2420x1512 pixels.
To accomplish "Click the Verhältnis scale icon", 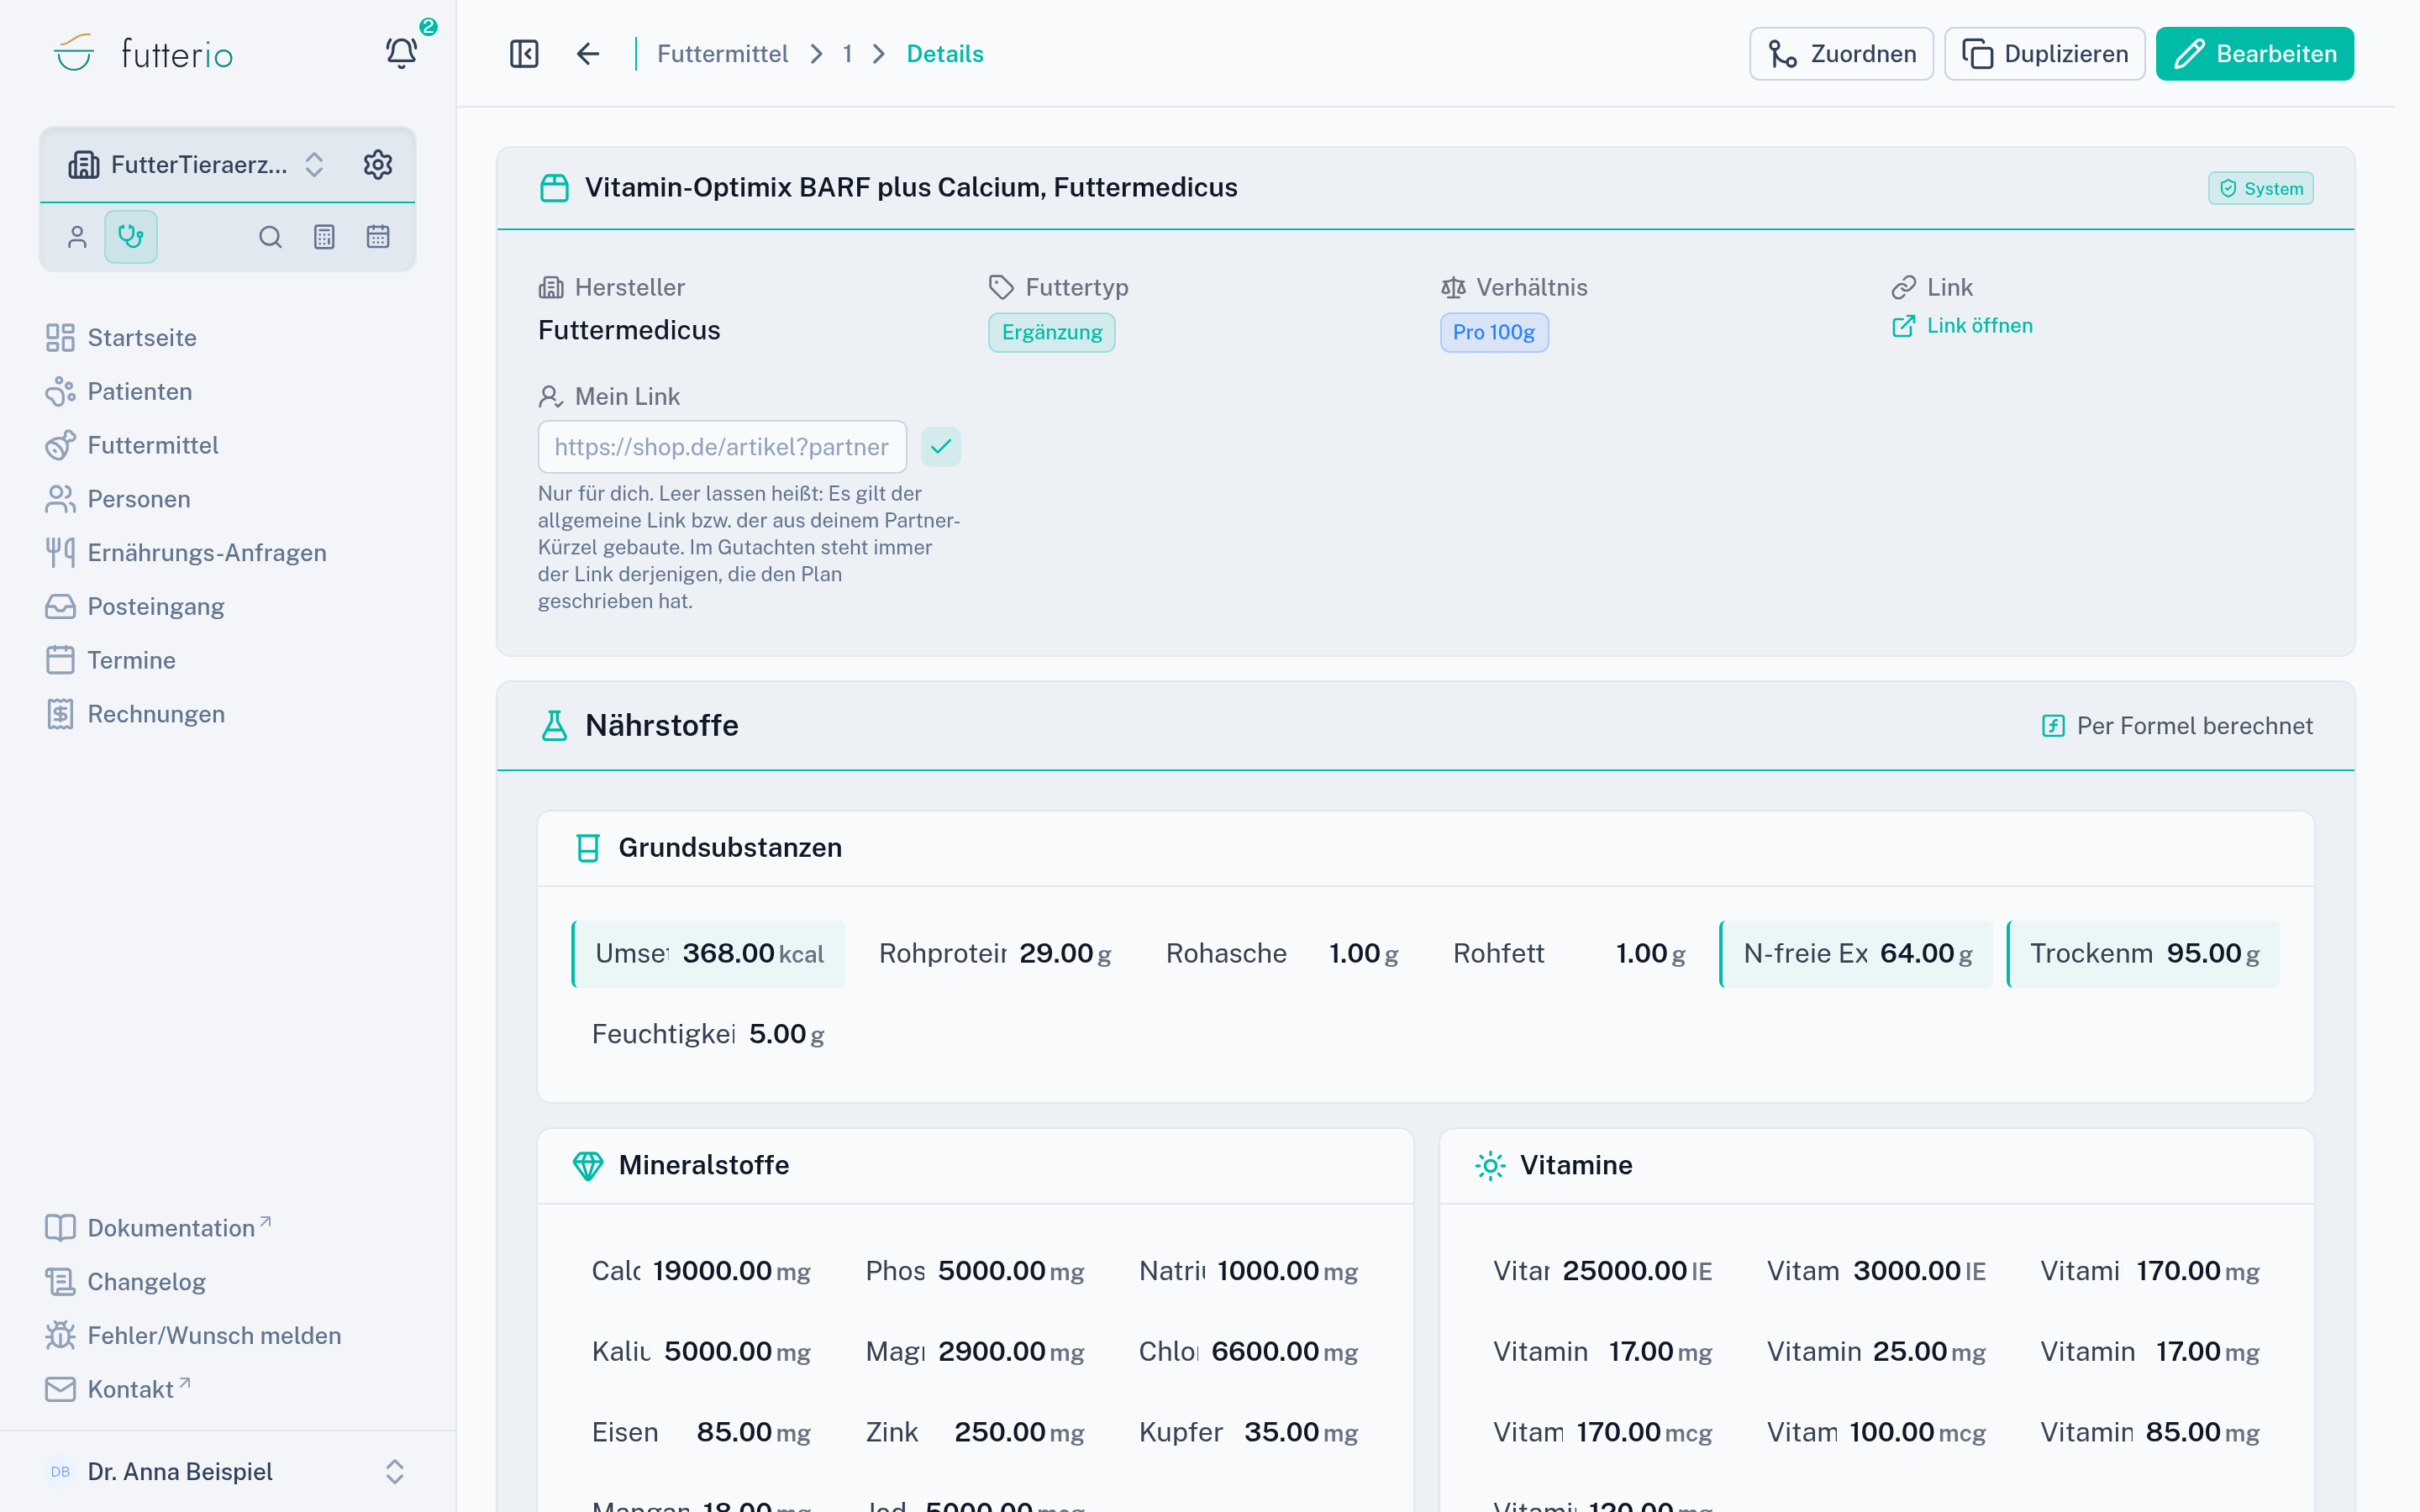I will click(x=1453, y=288).
